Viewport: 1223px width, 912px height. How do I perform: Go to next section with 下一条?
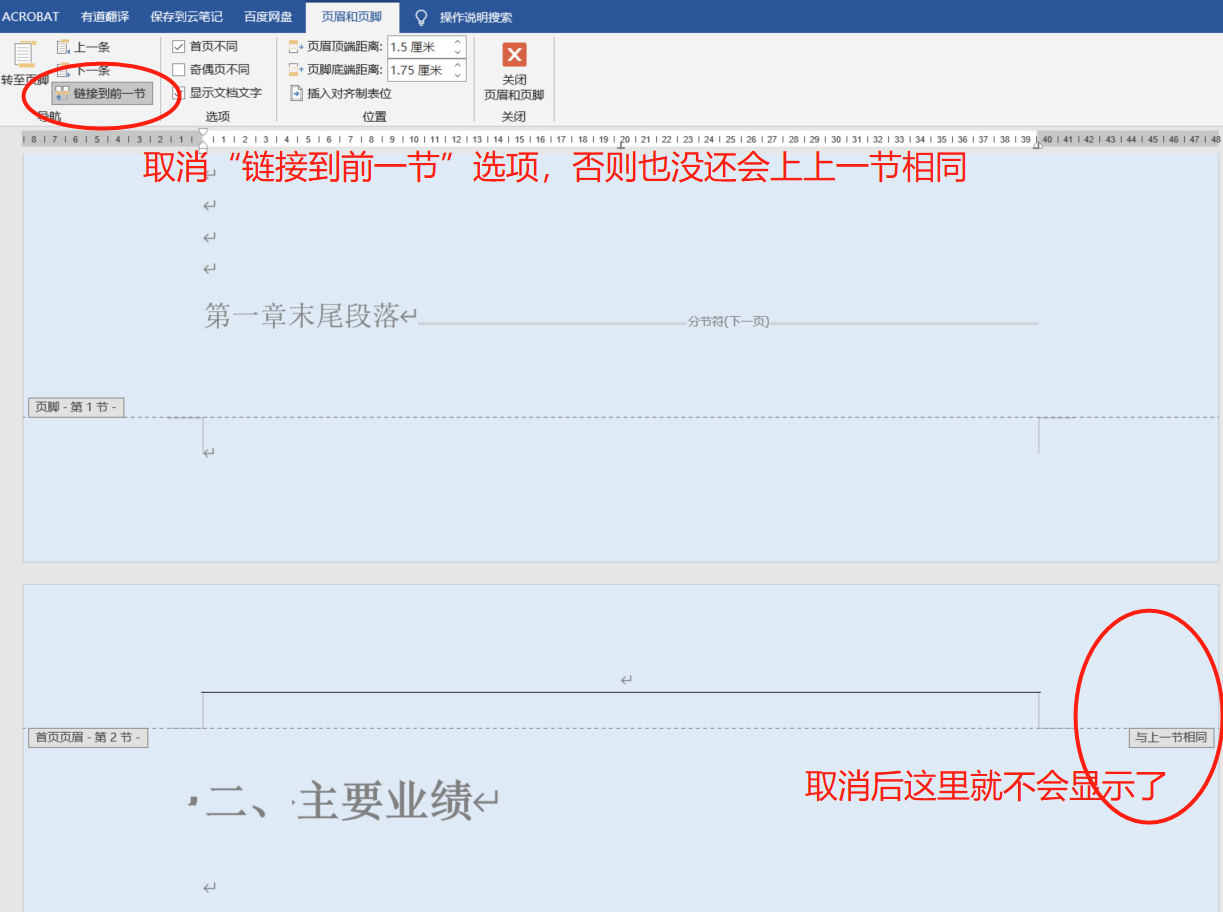coord(83,70)
